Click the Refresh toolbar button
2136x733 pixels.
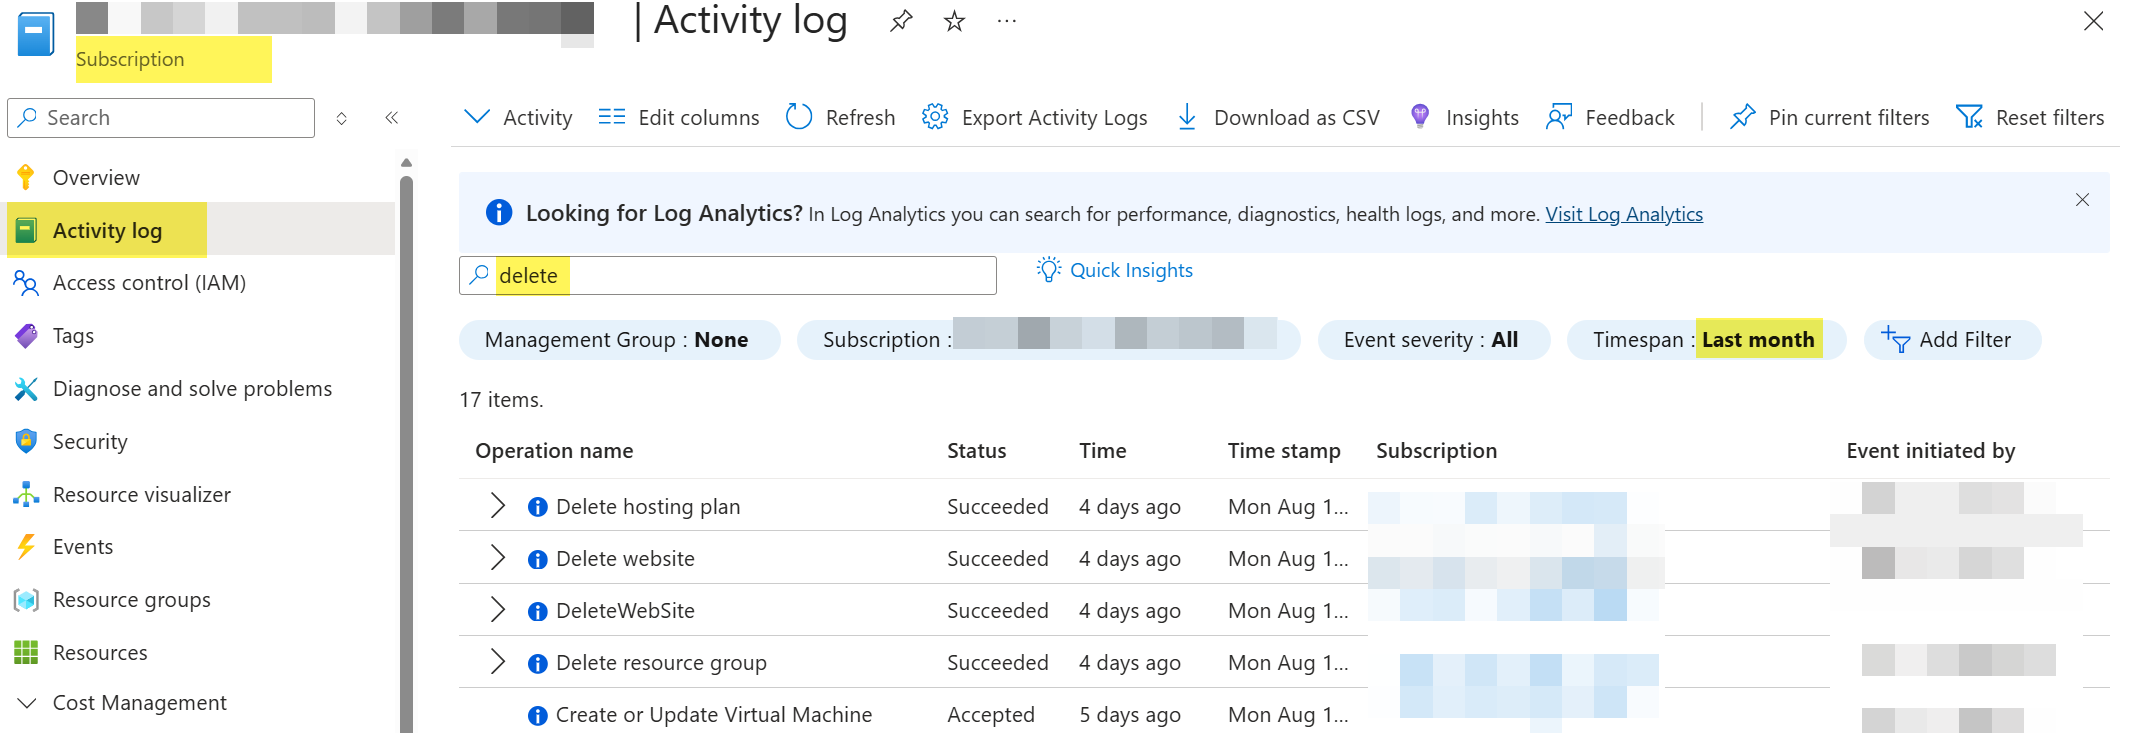841,118
